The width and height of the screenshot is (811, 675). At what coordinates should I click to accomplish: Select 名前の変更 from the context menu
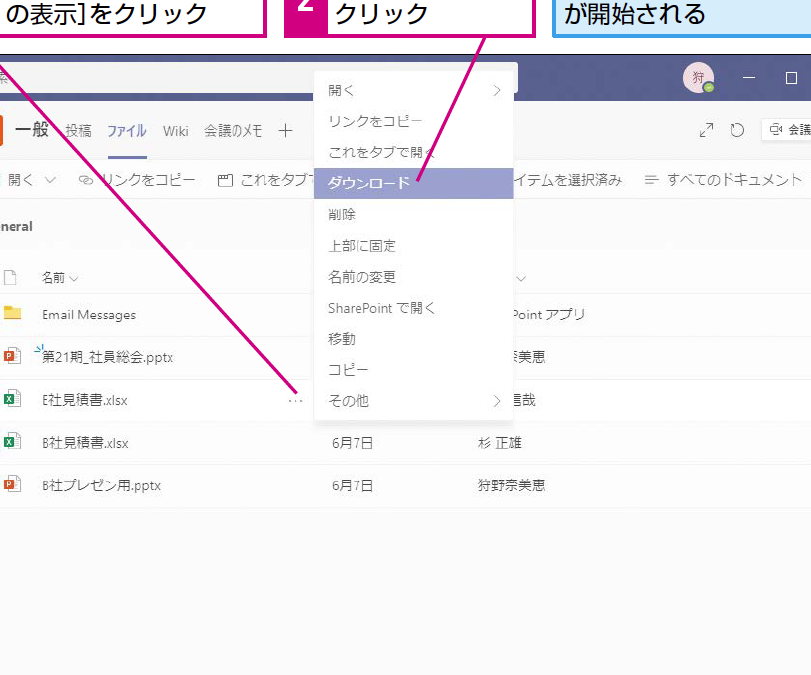(x=362, y=277)
